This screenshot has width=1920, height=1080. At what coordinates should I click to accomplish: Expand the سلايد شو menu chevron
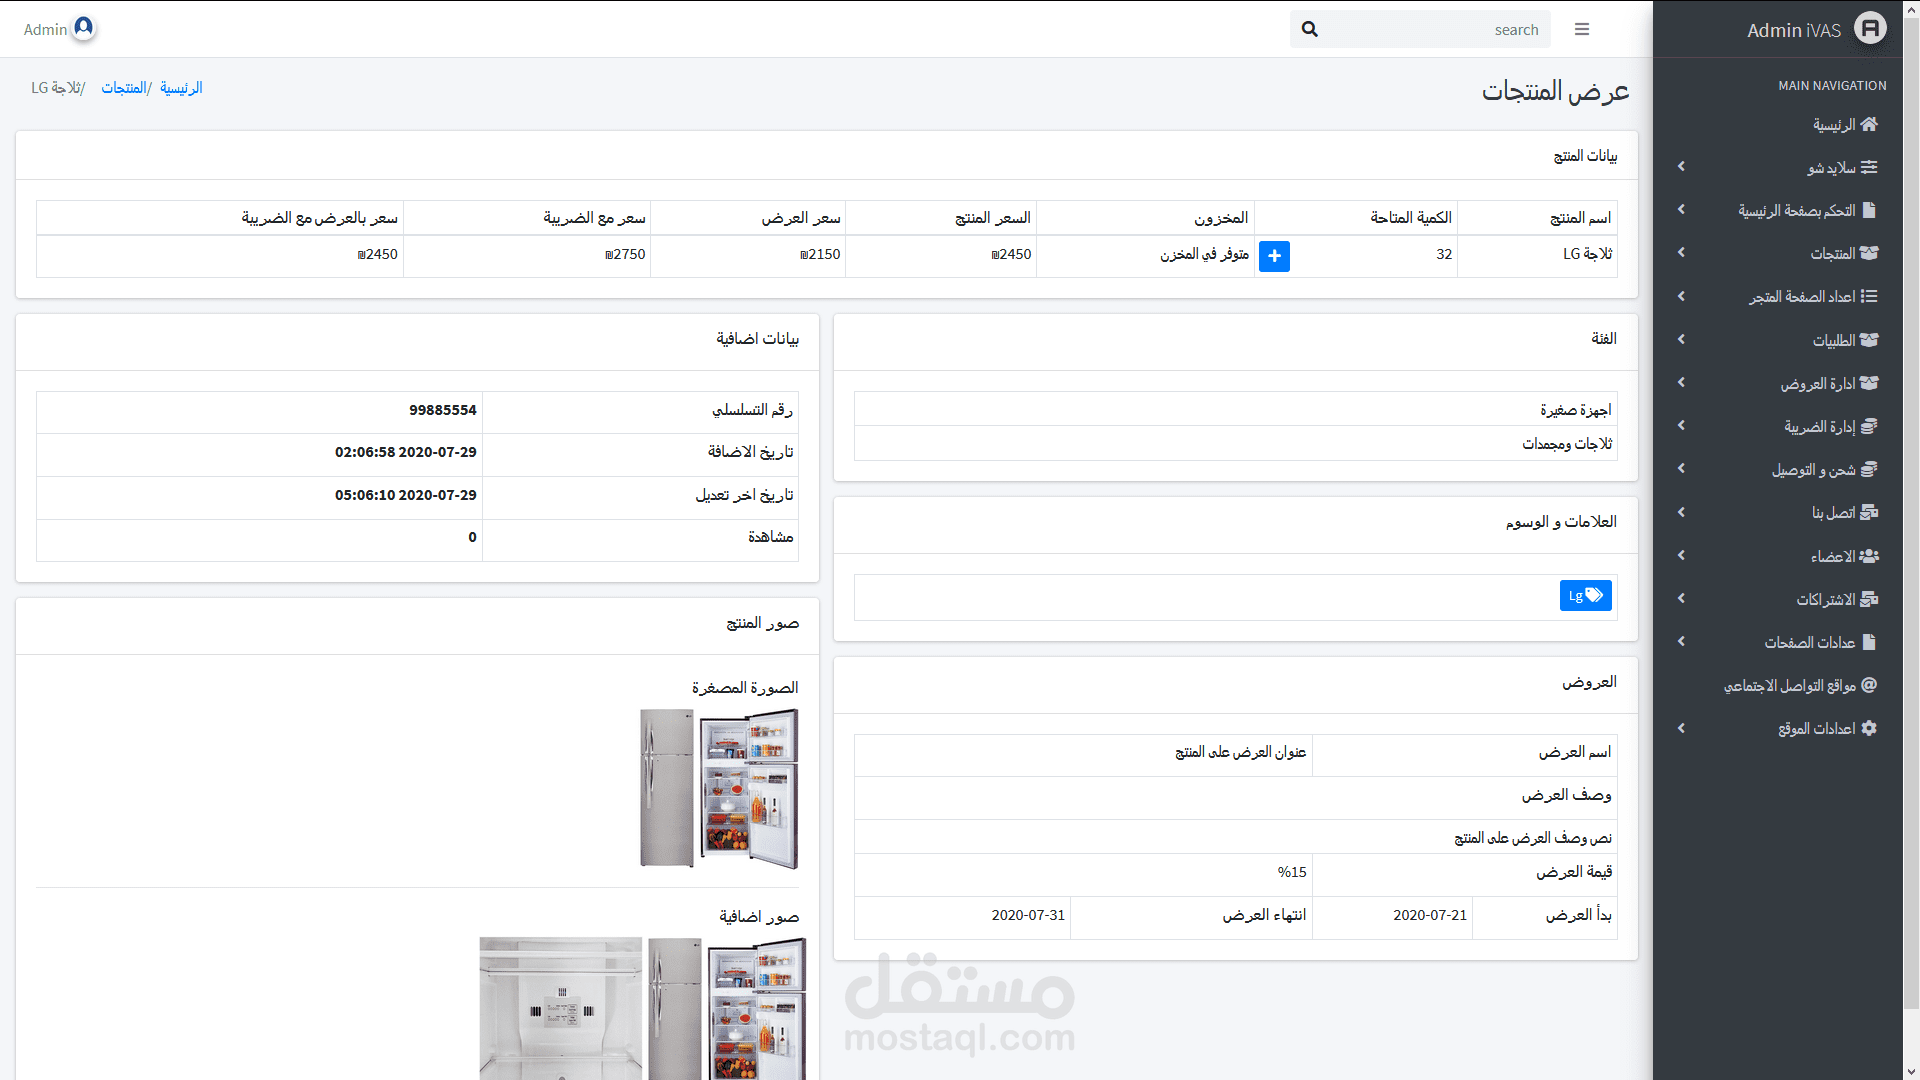(x=1681, y=167)
